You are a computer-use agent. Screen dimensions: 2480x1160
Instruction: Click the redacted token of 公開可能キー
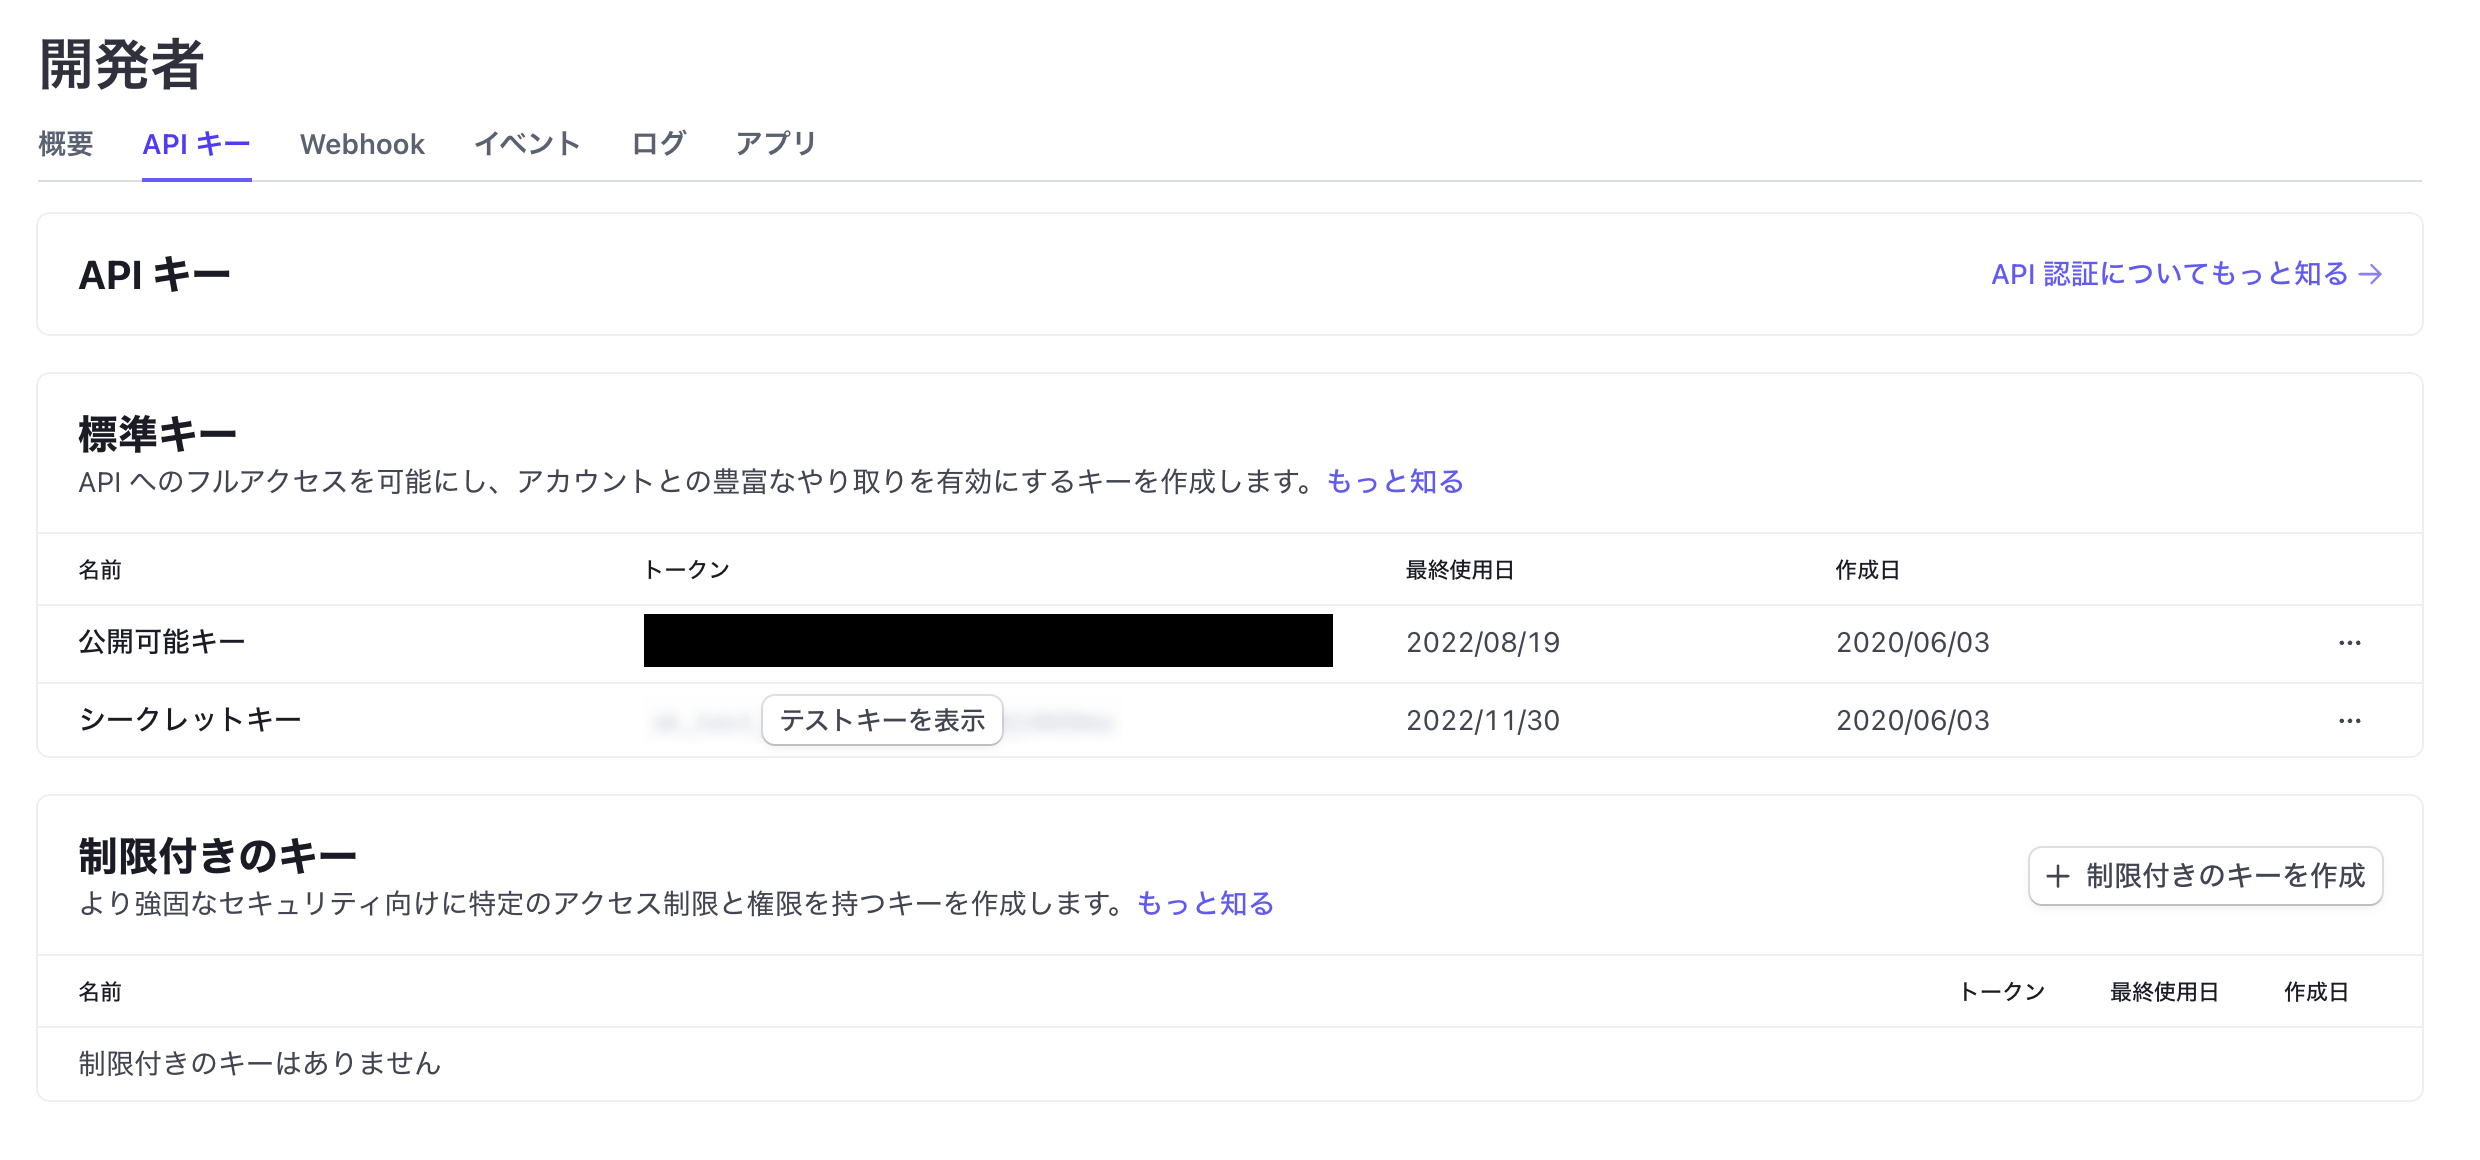988,641
